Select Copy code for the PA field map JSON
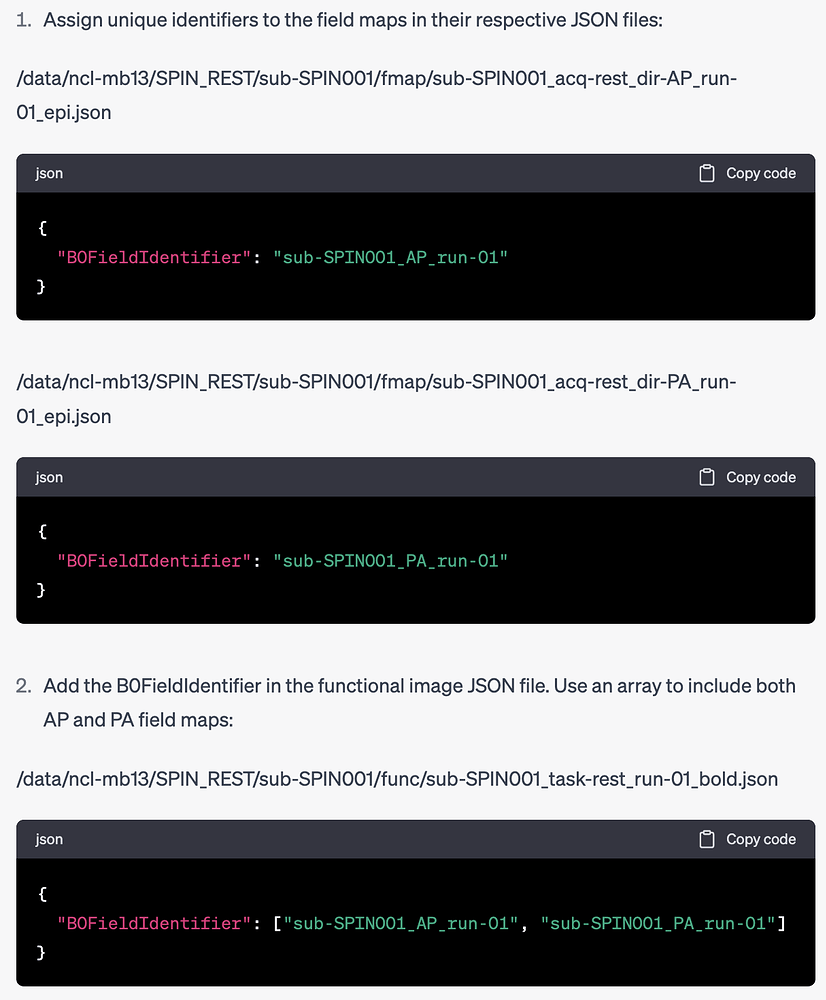 tap(759, 477)
